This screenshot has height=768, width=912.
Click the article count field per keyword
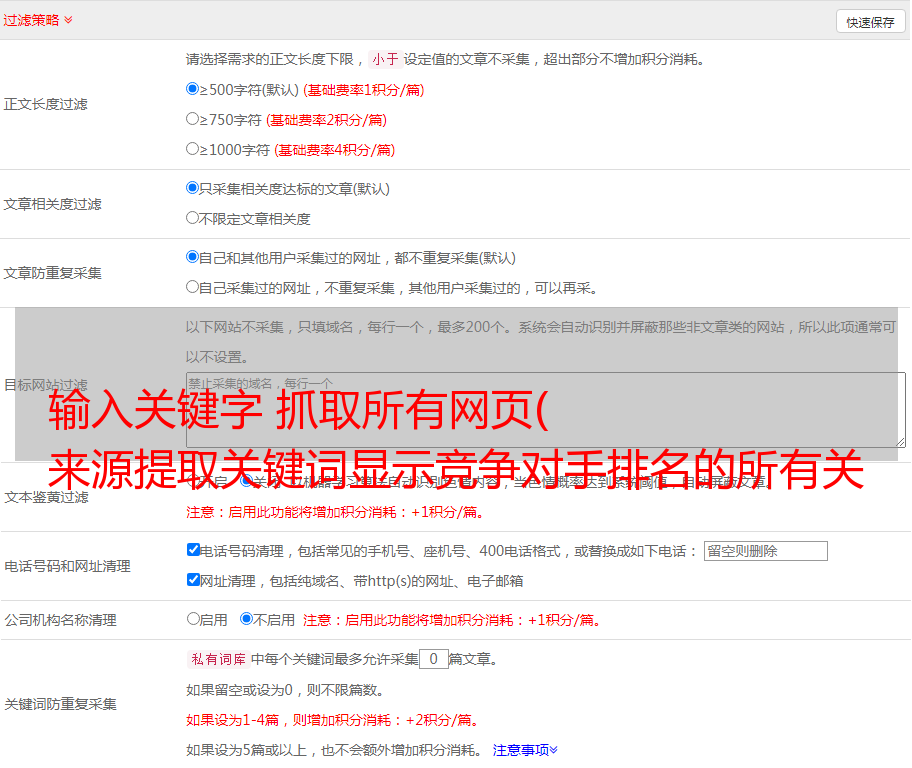(433, 659)
